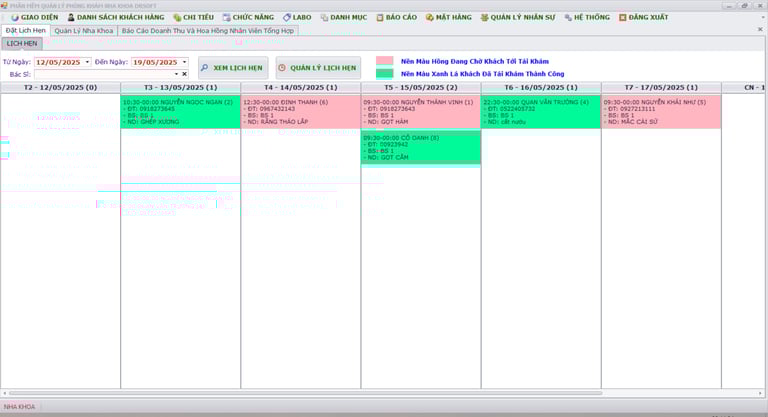Click 'Nền Màu Hồng Đang Chờ Khách' legend text
This screenshot has height=417, width=768.
click(475, 61)
